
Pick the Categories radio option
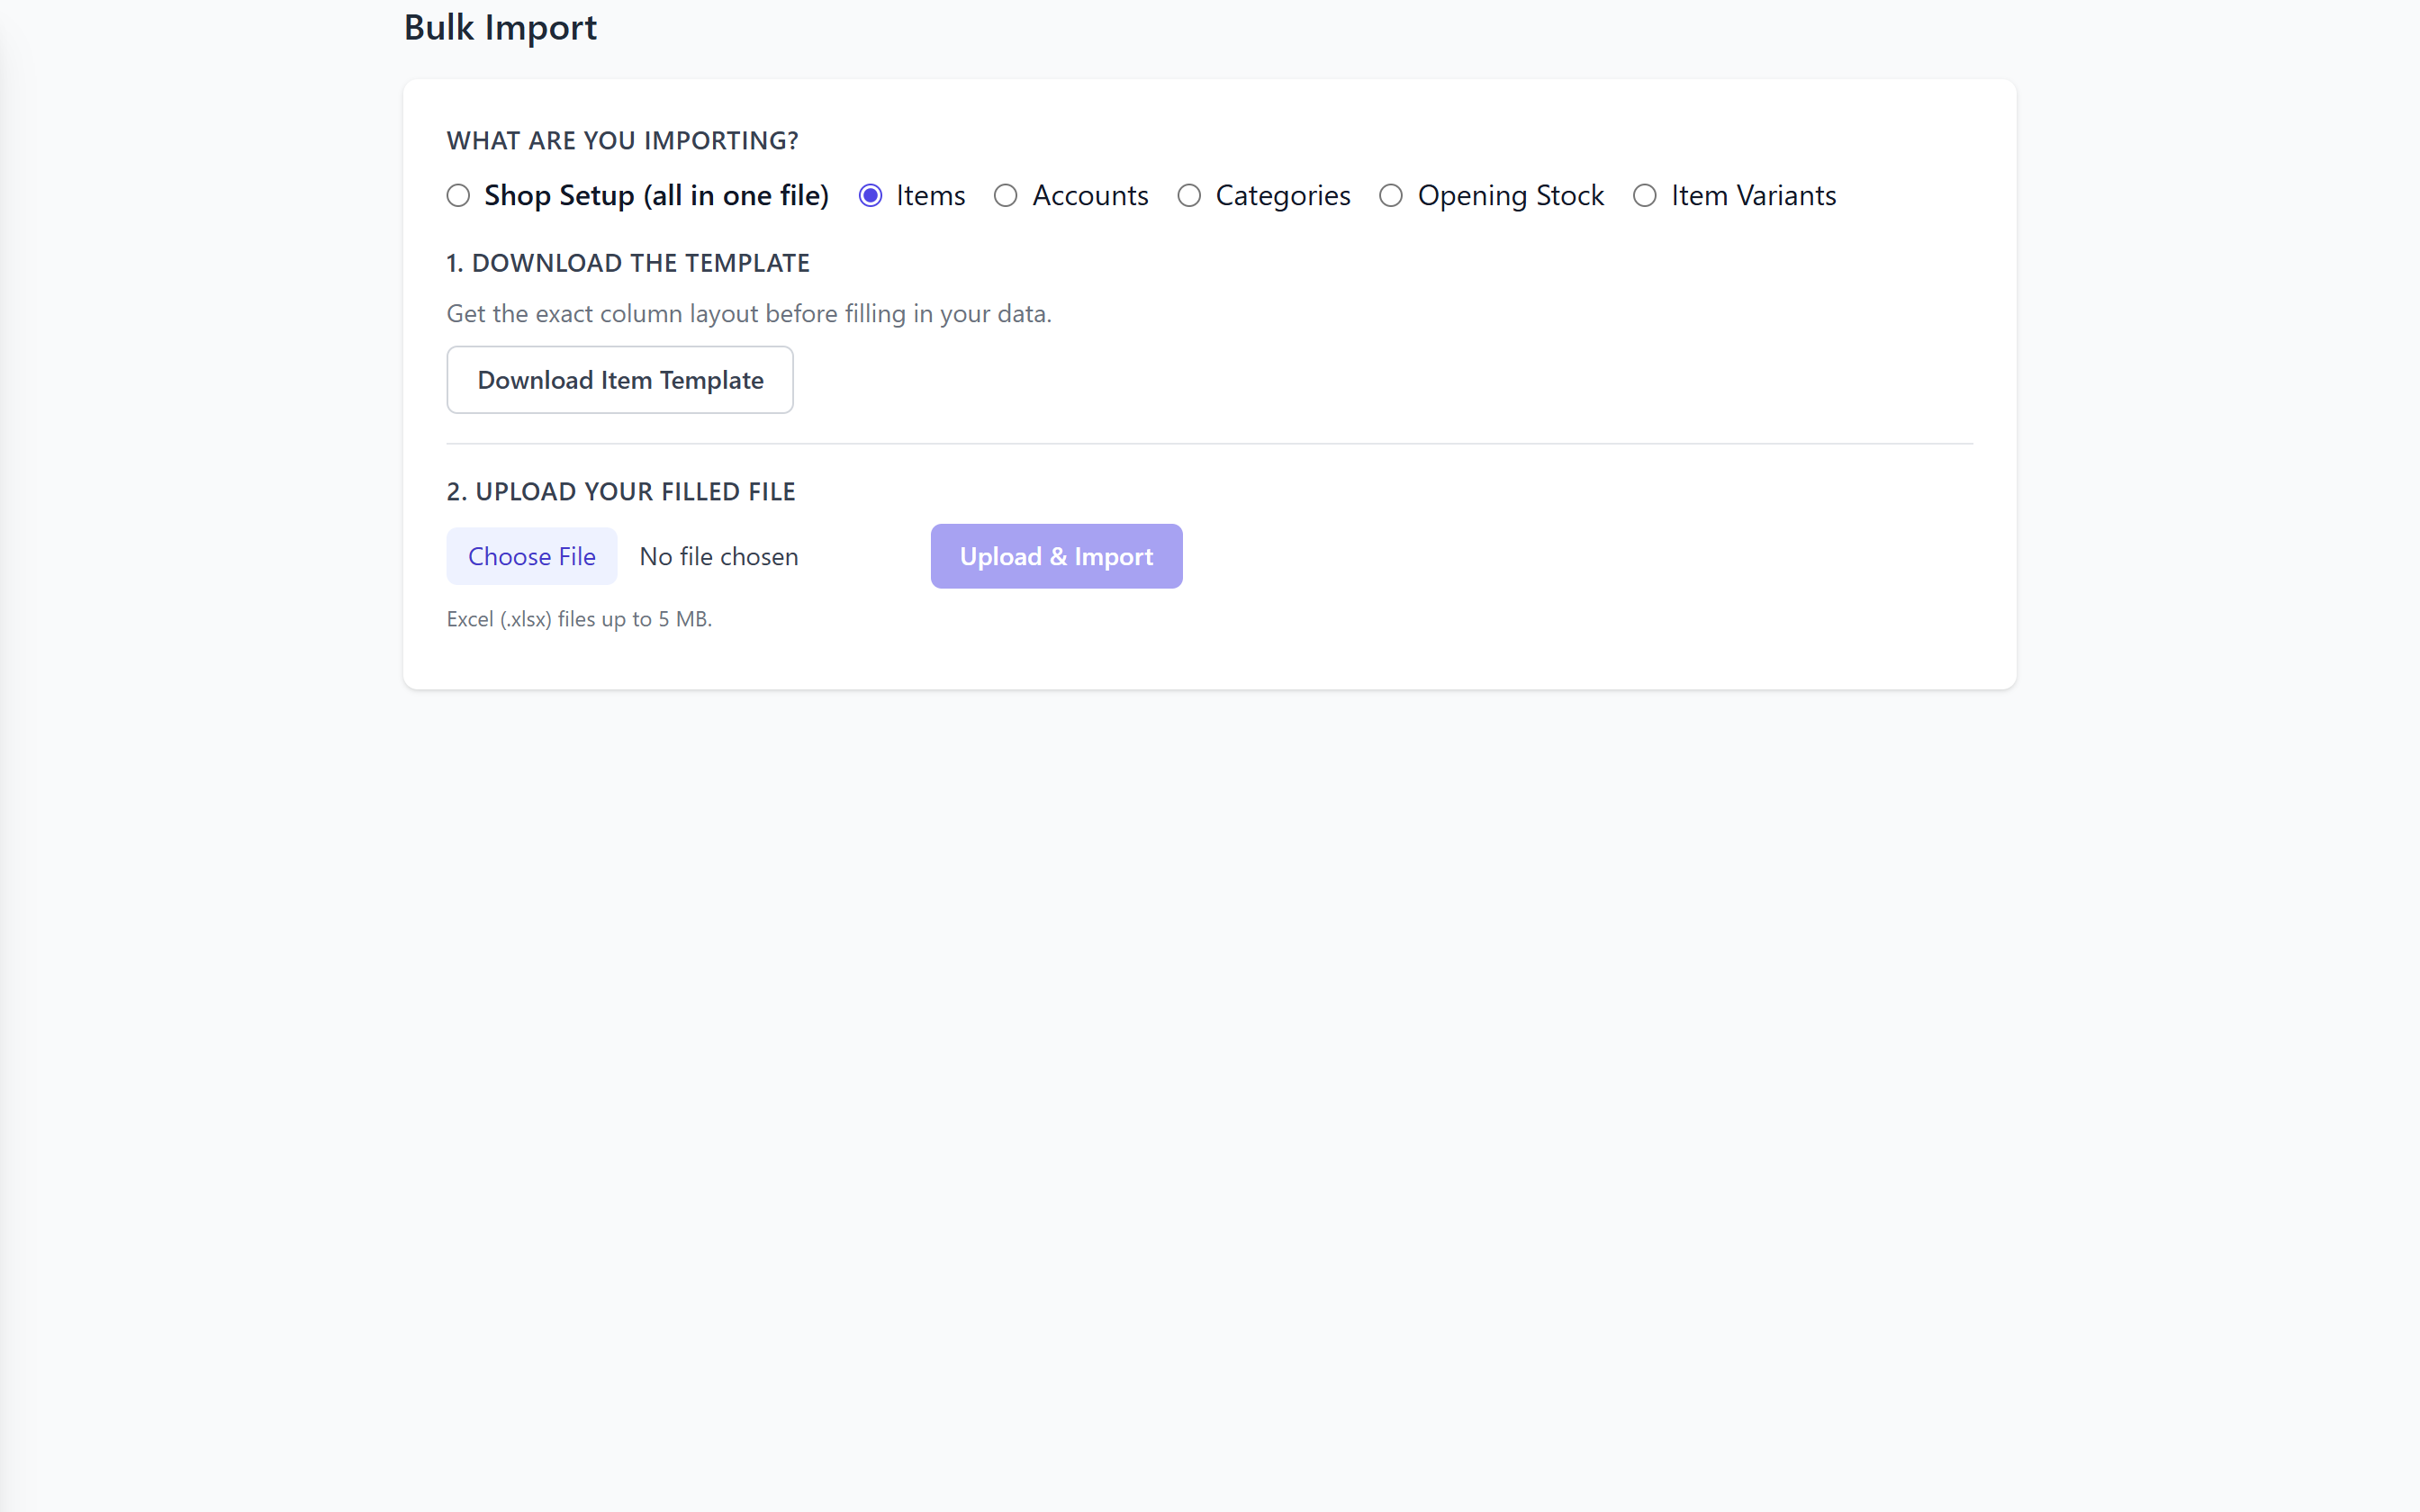click(x=1189, y=195)
